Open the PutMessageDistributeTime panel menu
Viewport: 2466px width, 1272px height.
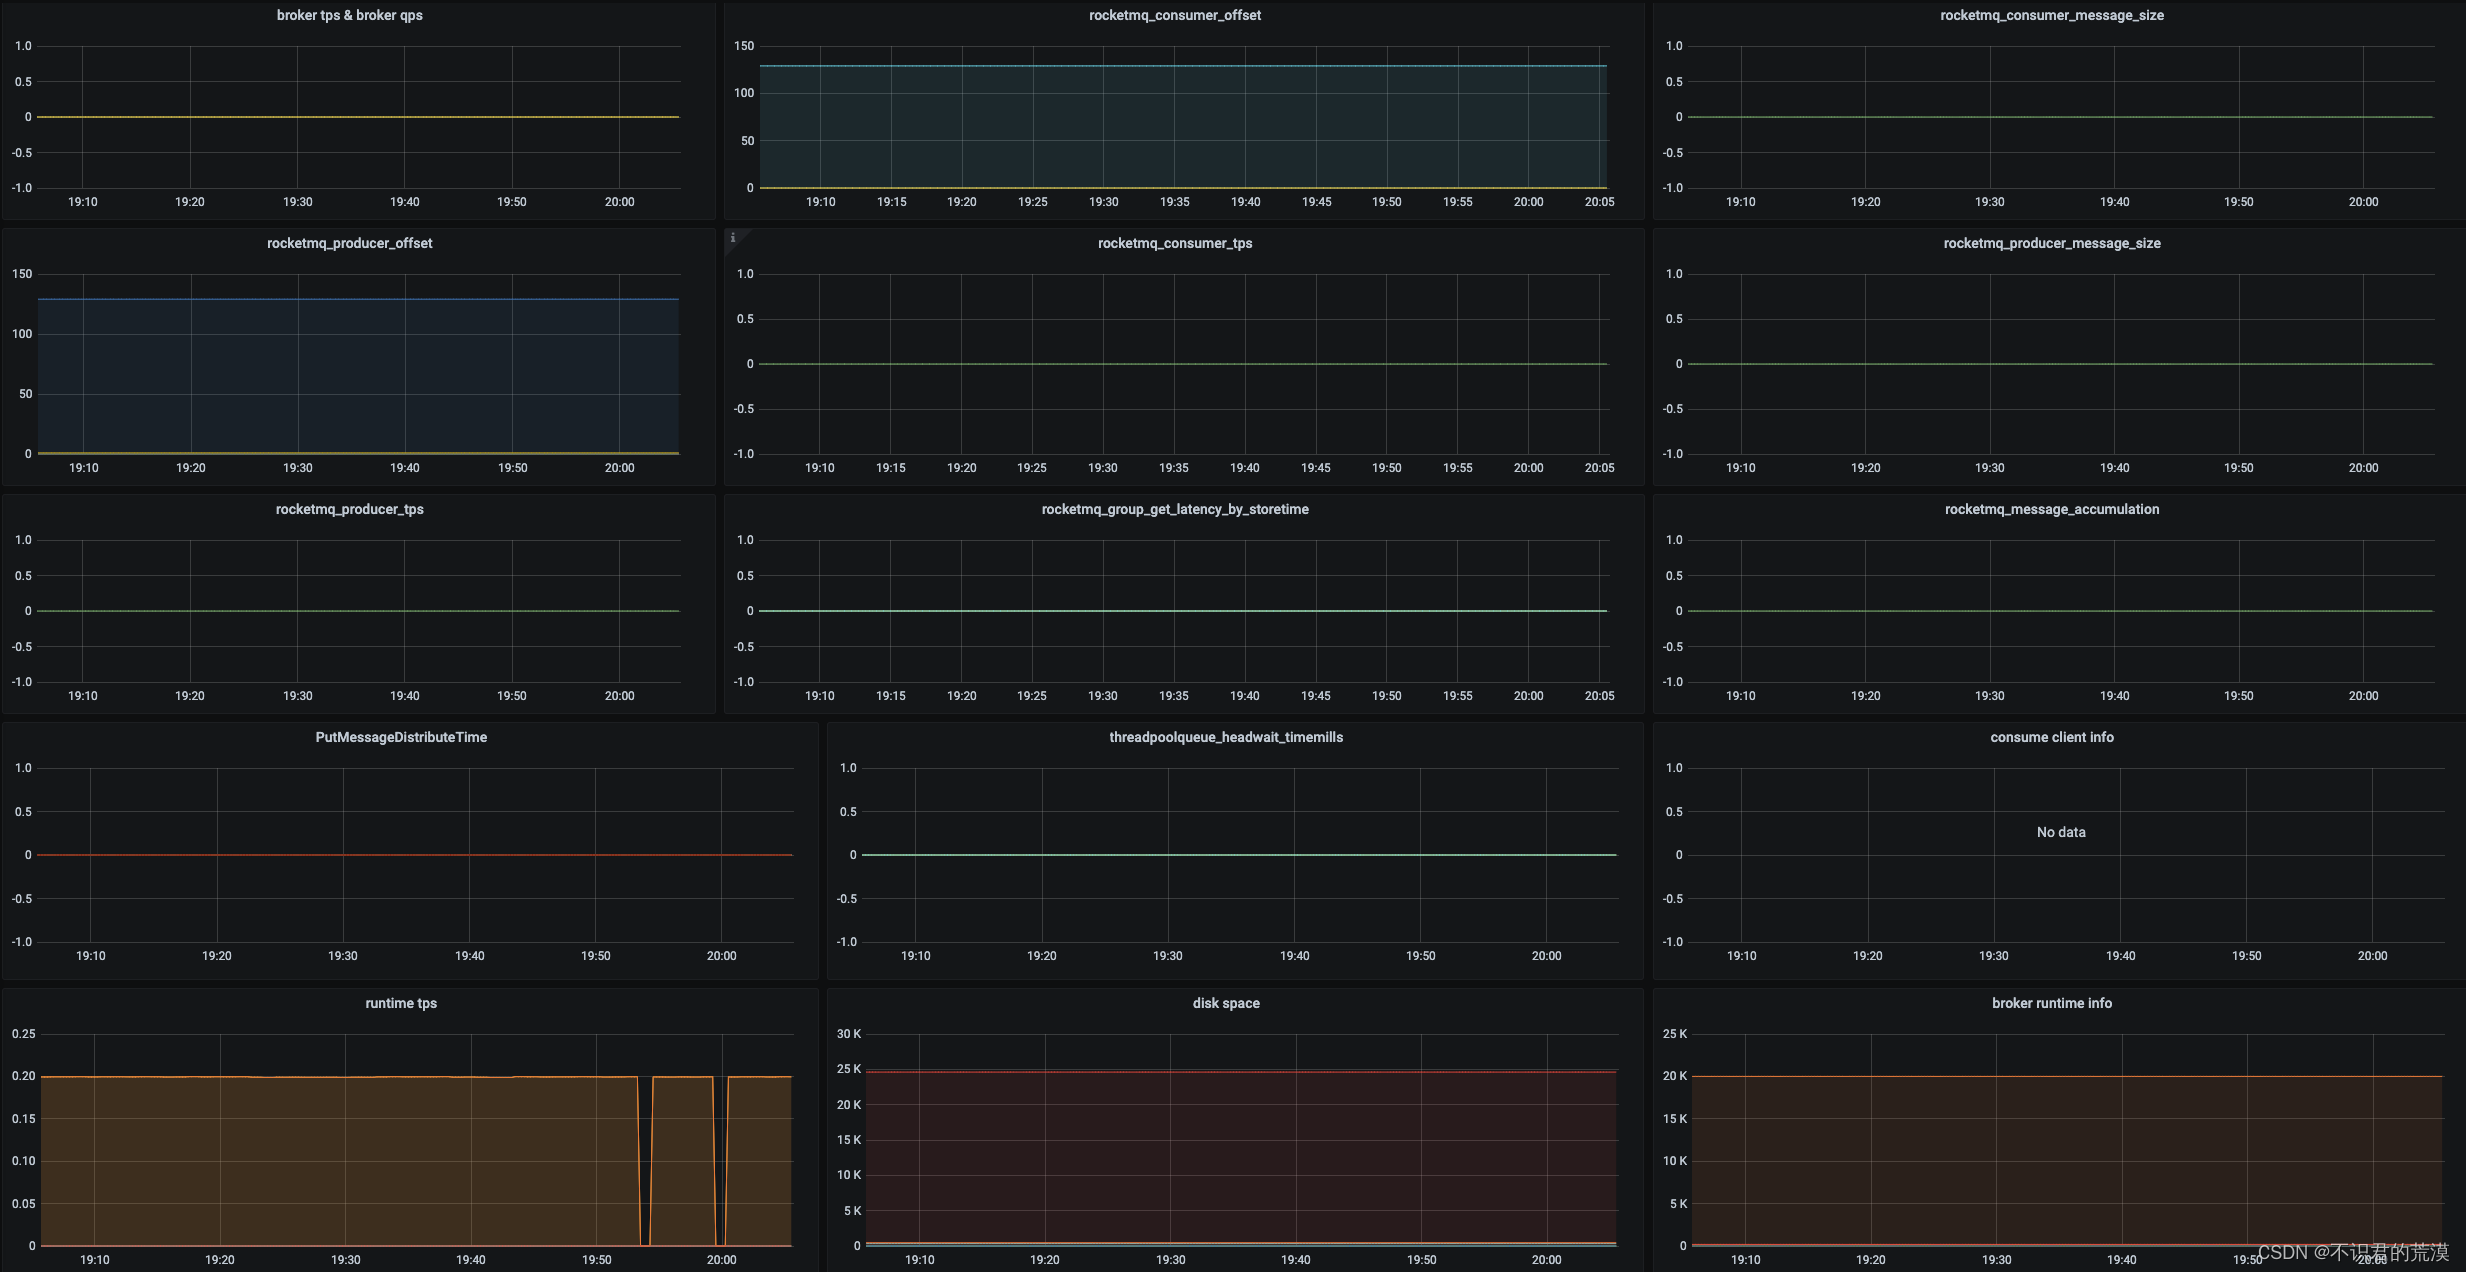[401, 737]
